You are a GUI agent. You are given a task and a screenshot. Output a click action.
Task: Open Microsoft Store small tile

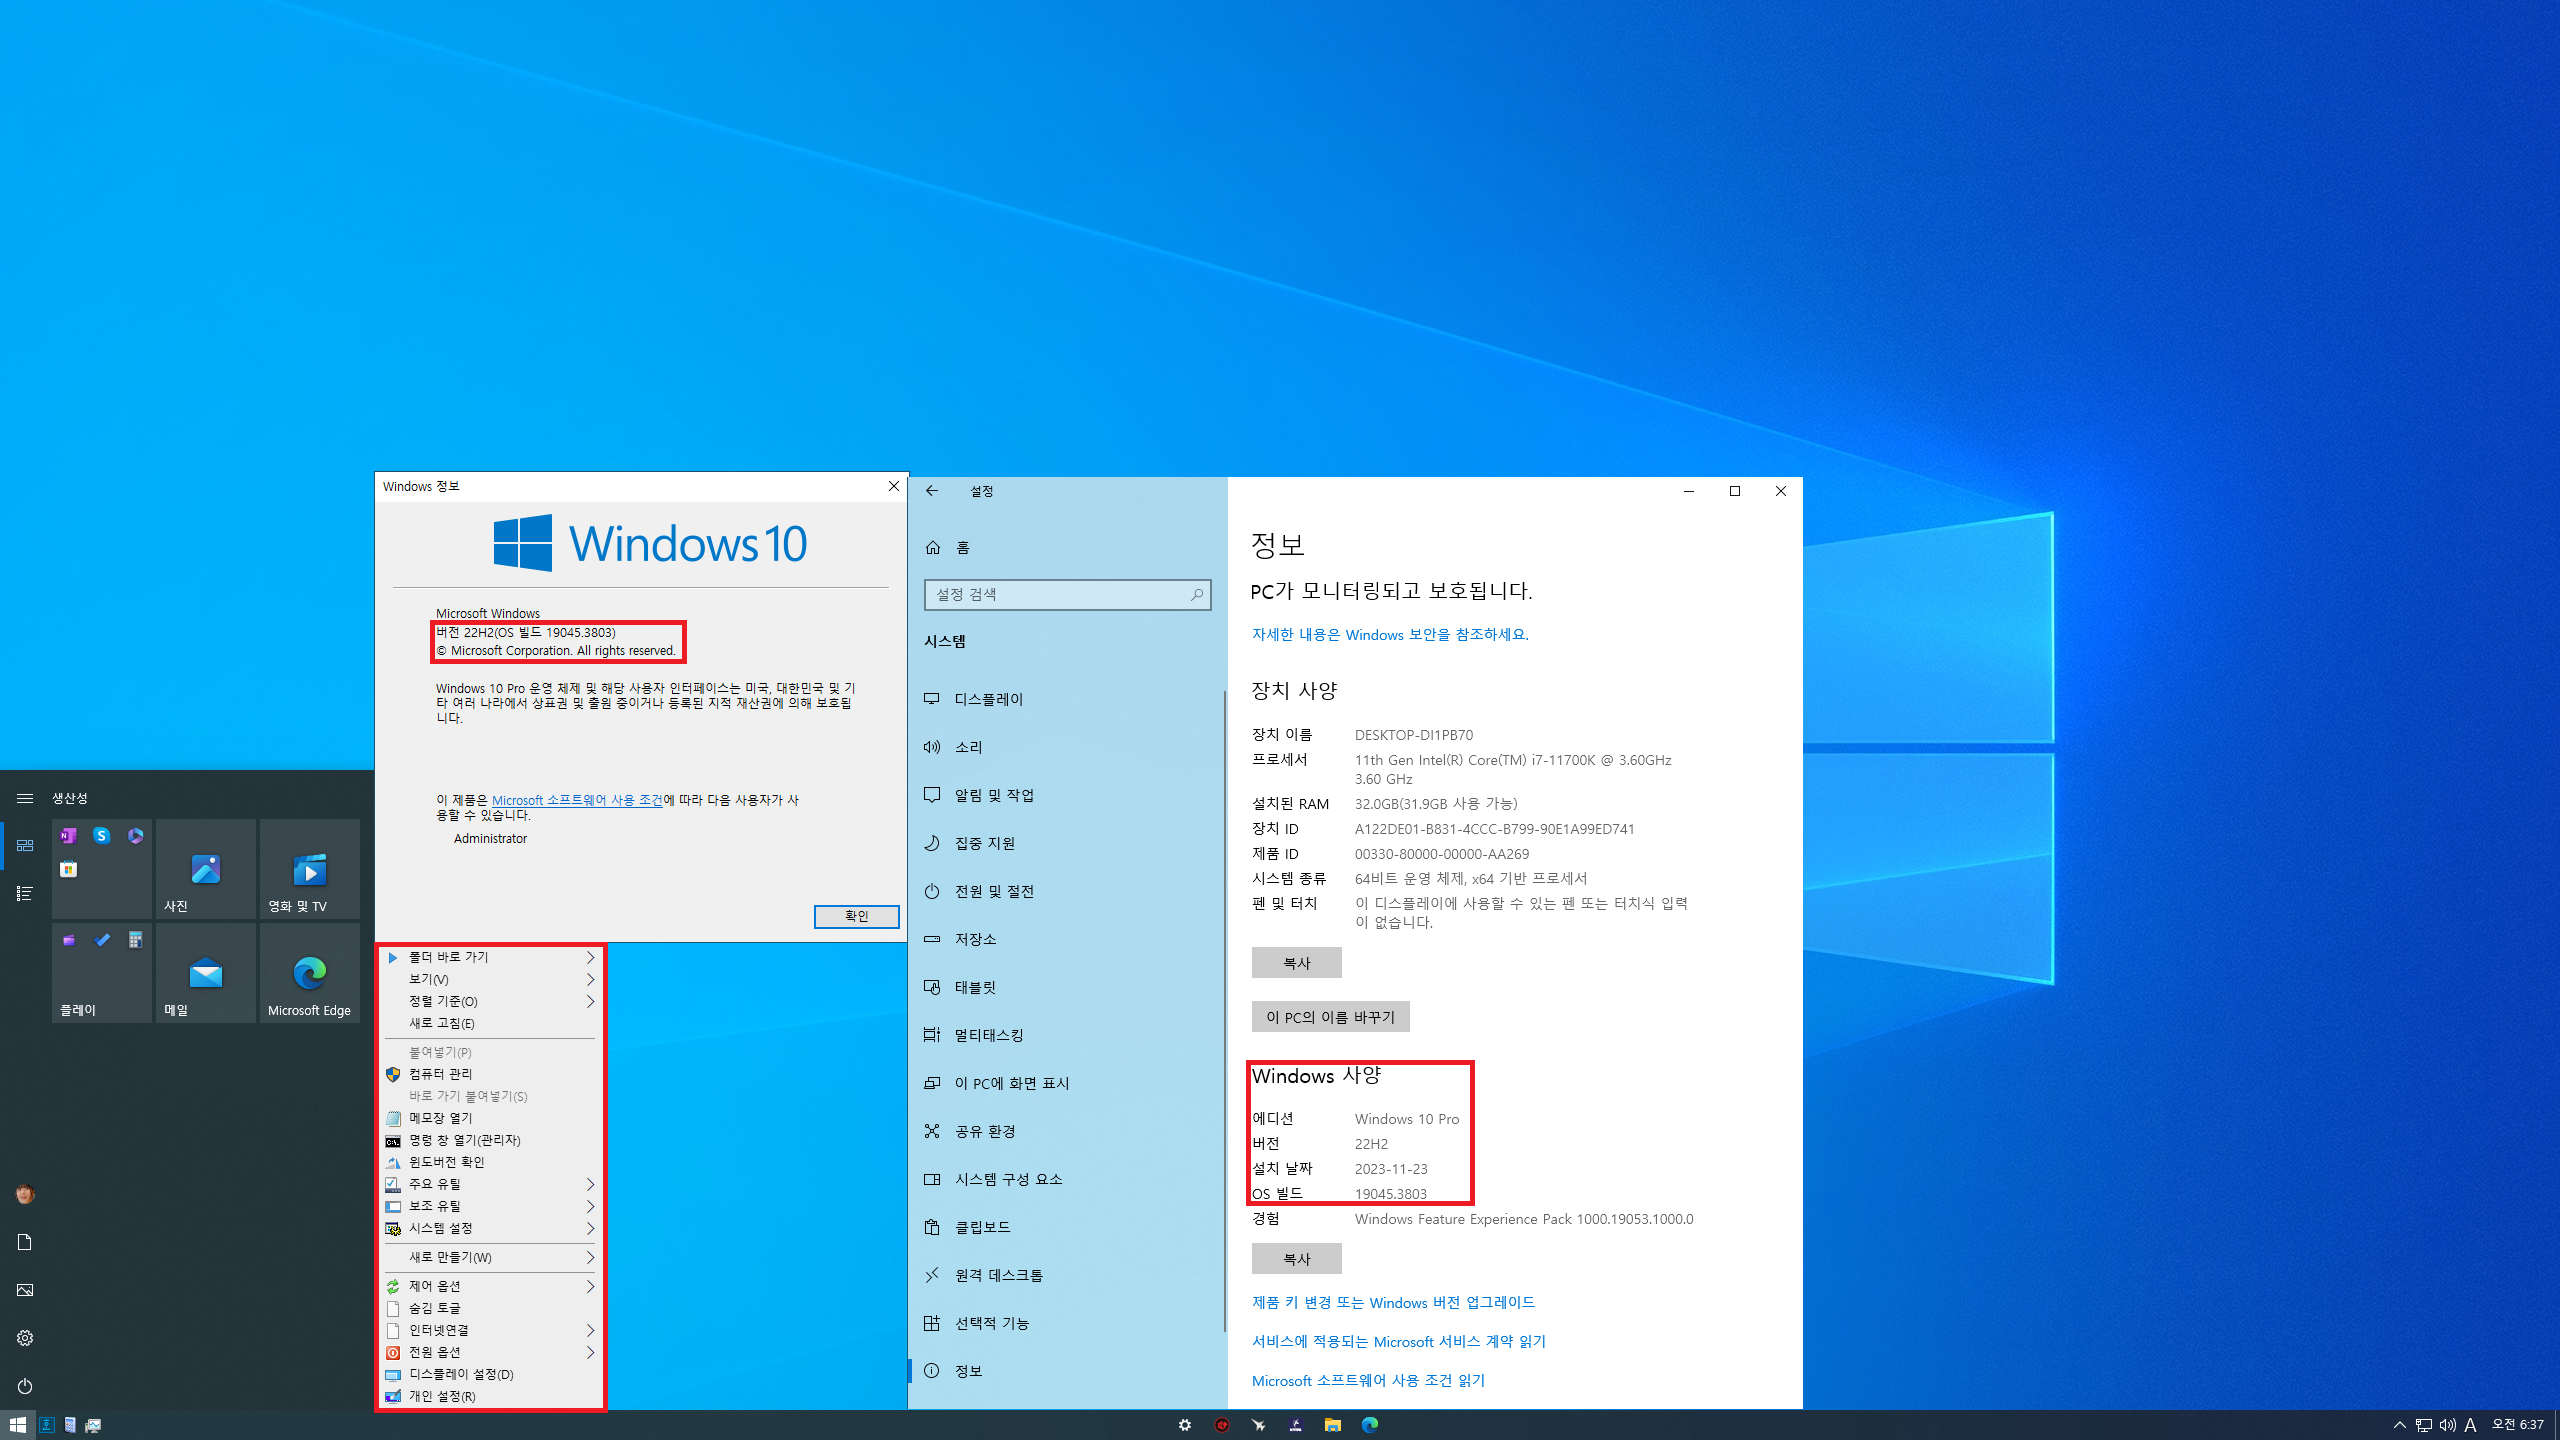pyautogui.click(x=68, y=869)
